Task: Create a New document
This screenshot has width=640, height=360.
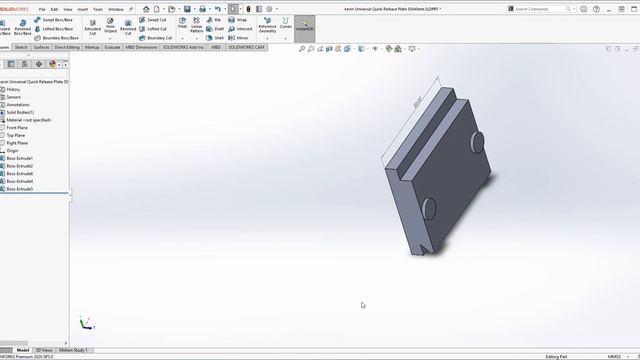Action: 157,9
